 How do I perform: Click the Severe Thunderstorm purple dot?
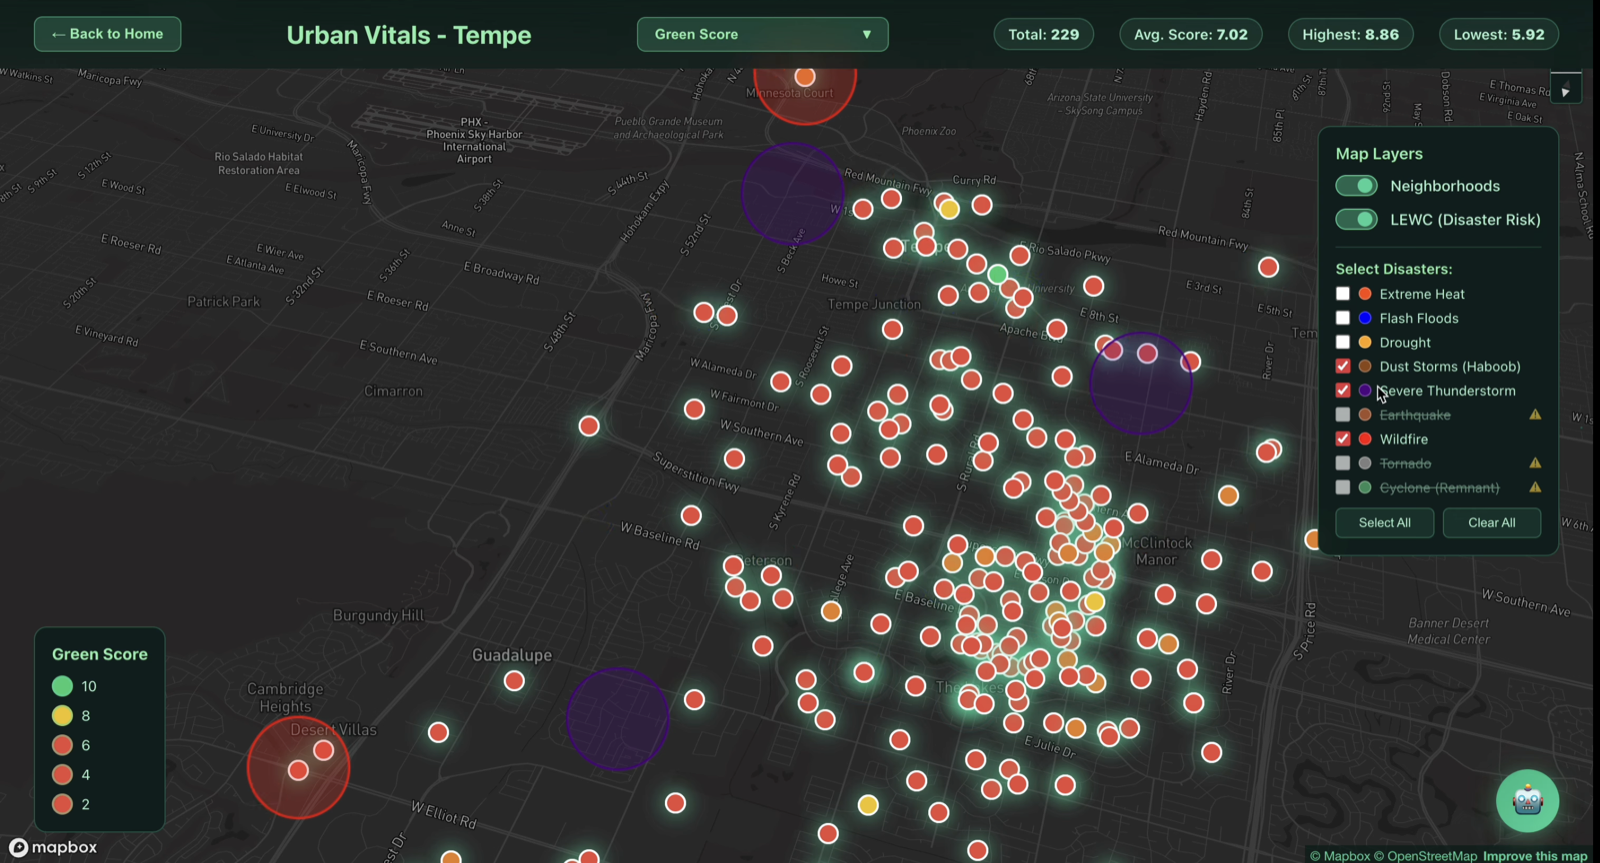(x=1365, y=390)
